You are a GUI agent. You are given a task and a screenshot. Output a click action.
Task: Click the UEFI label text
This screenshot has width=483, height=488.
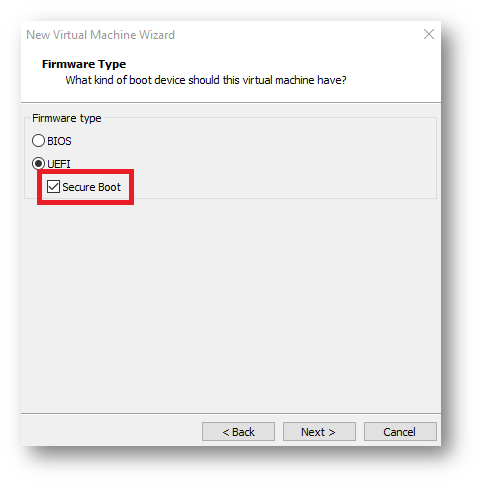tap(59, 164)
